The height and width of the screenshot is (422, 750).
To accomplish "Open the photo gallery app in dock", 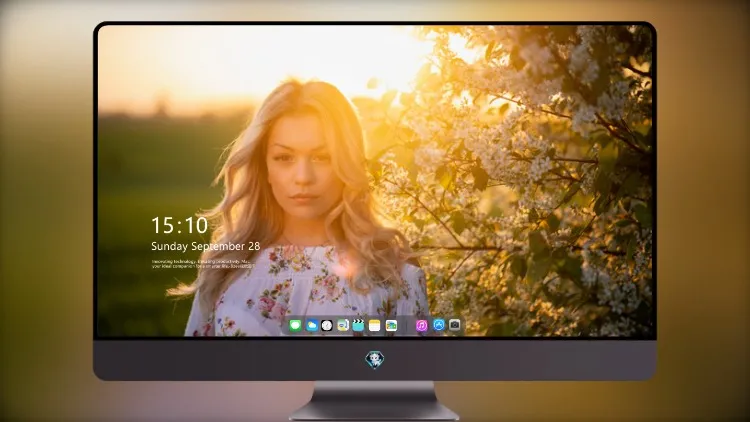I will pyautogui.click(x=391, y=325).
